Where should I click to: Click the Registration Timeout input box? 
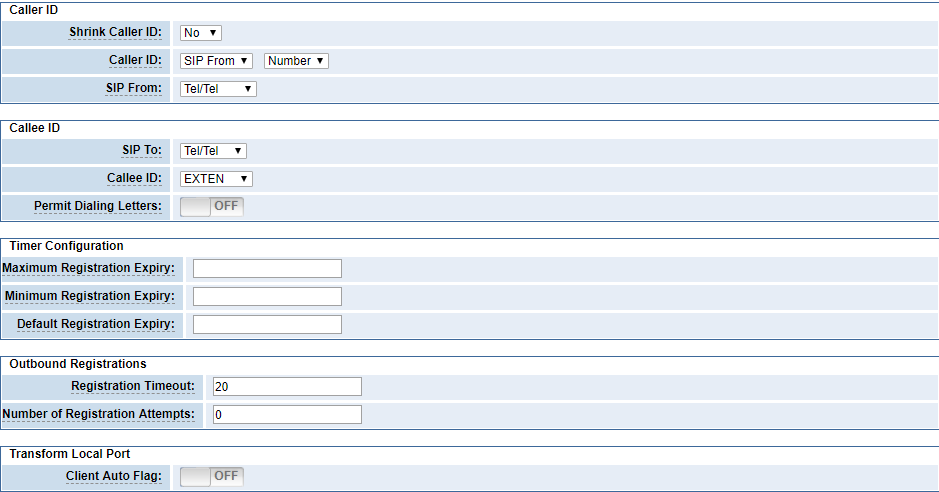tap(287, 387)
